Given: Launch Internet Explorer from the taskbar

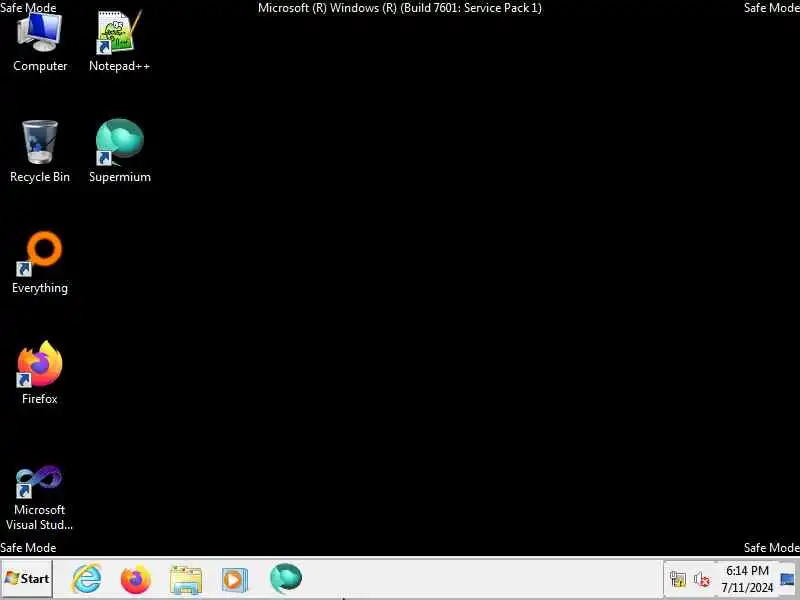Looking at the screenshot, I should point(86,579).
